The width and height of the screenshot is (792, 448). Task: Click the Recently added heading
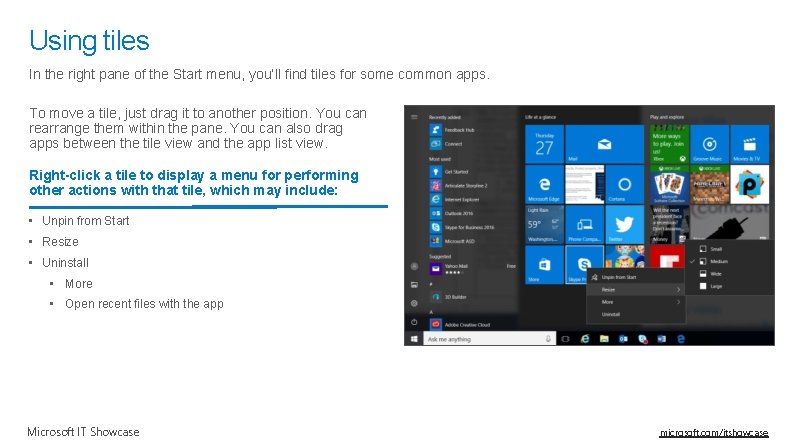pyautogui.click(x=444, y=117)
